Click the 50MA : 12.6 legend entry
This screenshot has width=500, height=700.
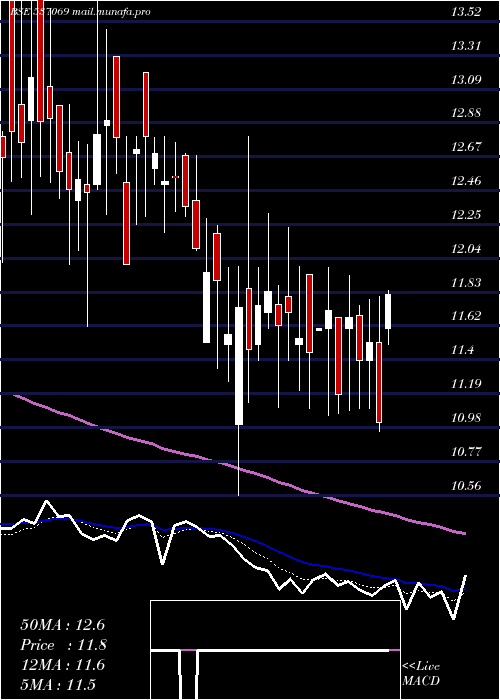[x=62, y=625]
